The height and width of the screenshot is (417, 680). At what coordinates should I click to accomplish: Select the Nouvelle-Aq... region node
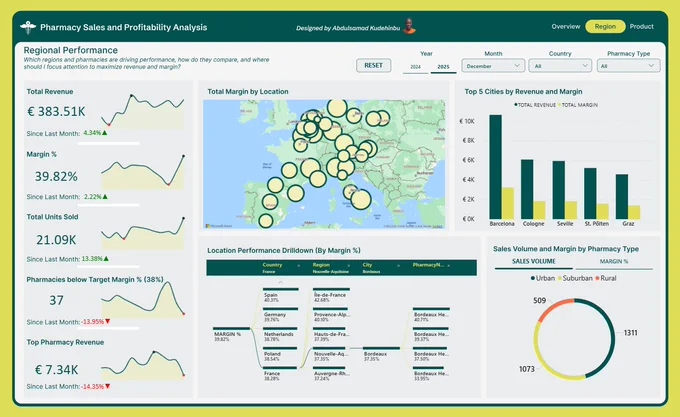tap(331, 354)
